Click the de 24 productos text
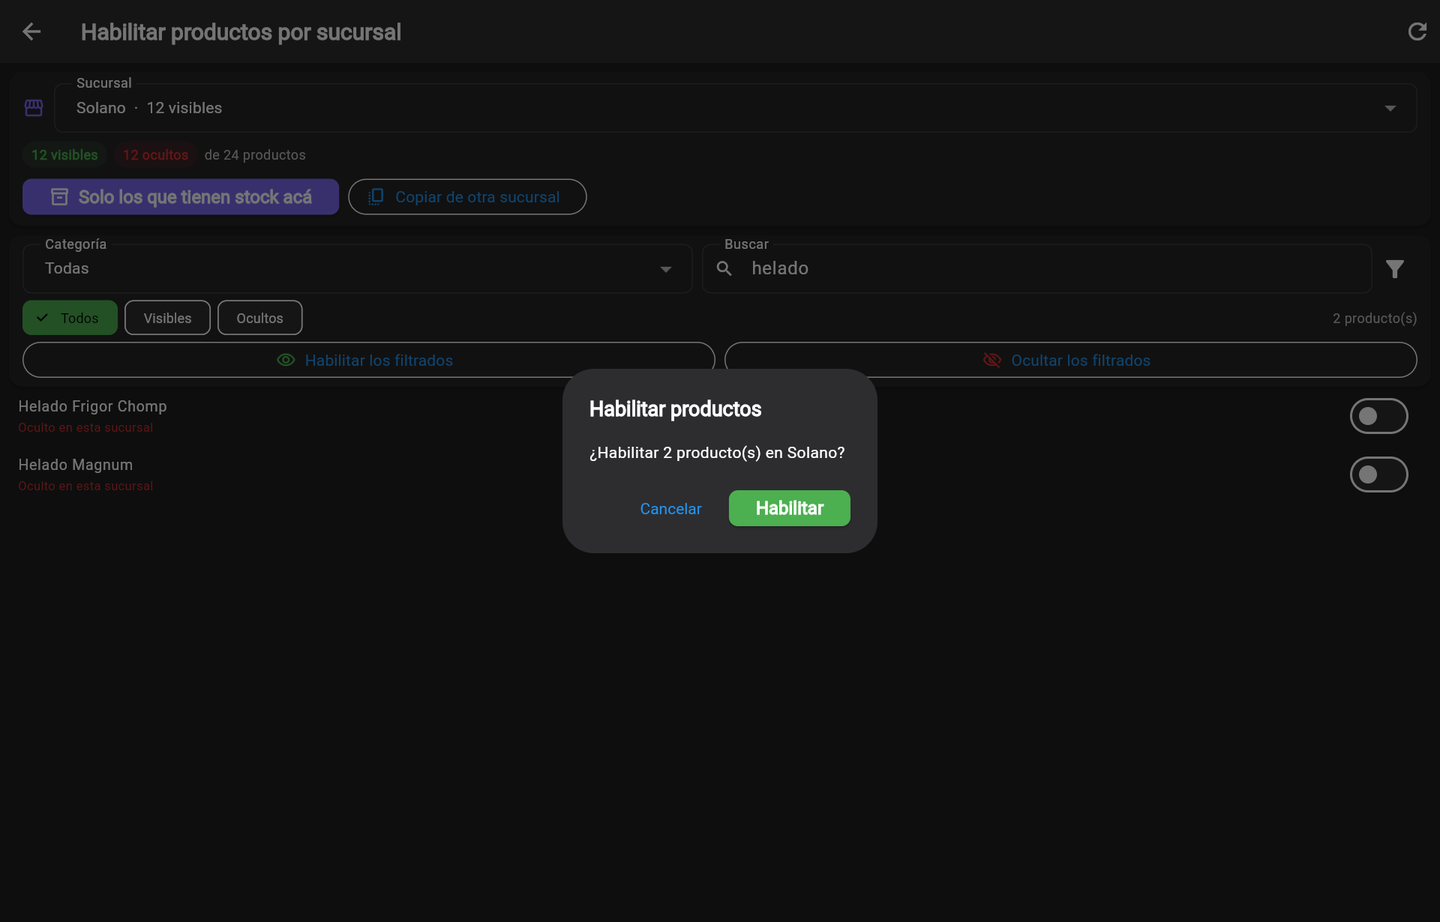The width and height of the screenshot is (1440, 922). pos(255,155)
